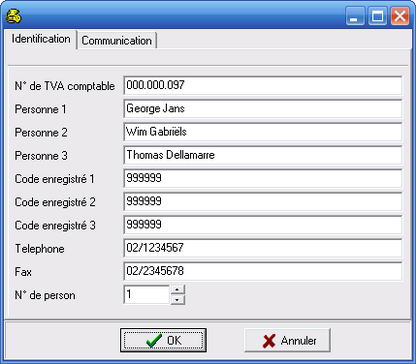416x364 pixels.
Task: Click the Code enregistré 3 label
Action: click(x=55, y=226)
